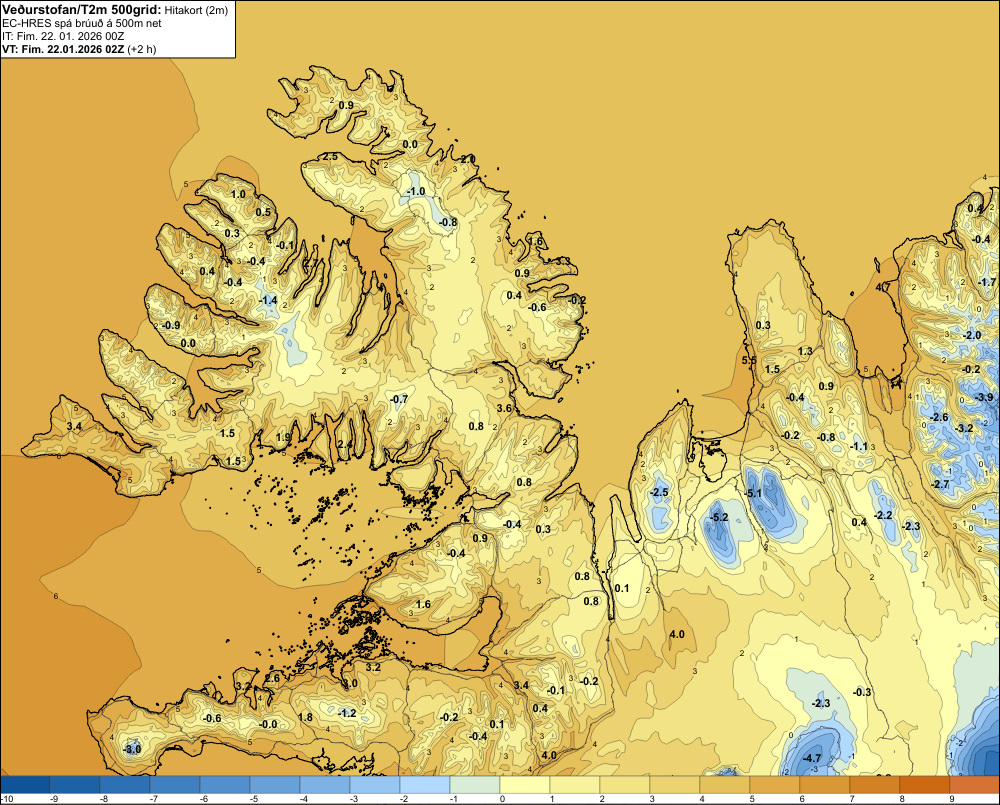Click the coastal temperature value "5.5"

tap(749, 360)
